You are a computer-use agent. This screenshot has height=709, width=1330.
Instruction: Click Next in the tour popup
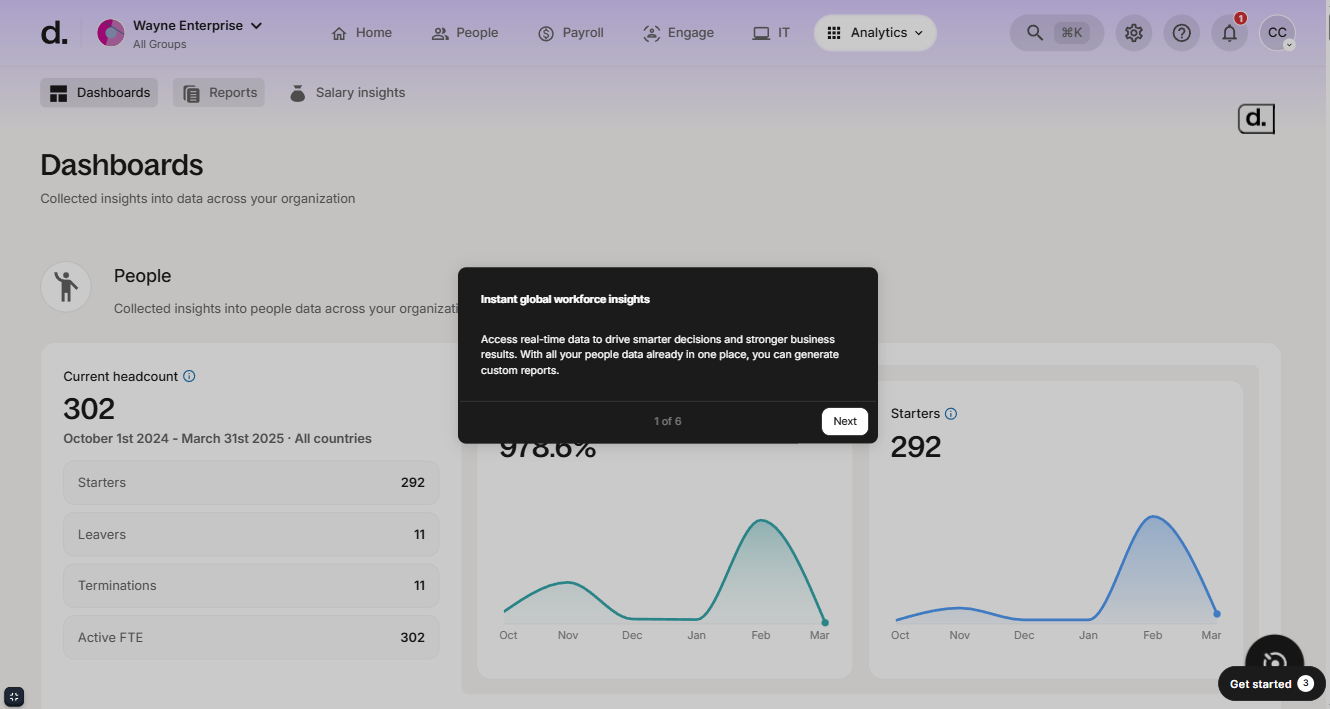pyautogui.click(x=845, y=421)
